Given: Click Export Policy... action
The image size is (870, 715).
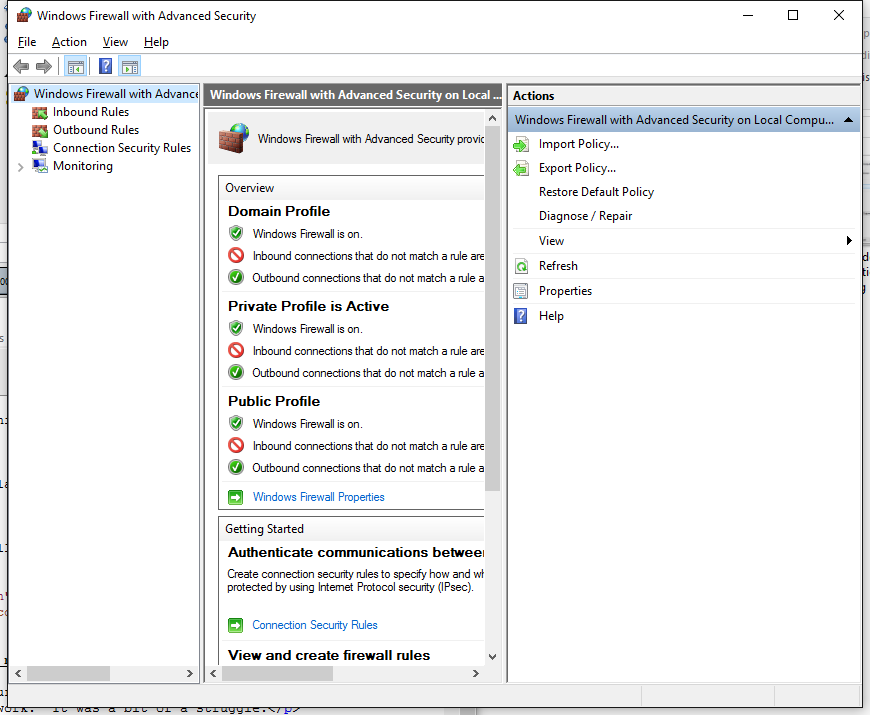Looking at the screenshot, I should [577, 168].
